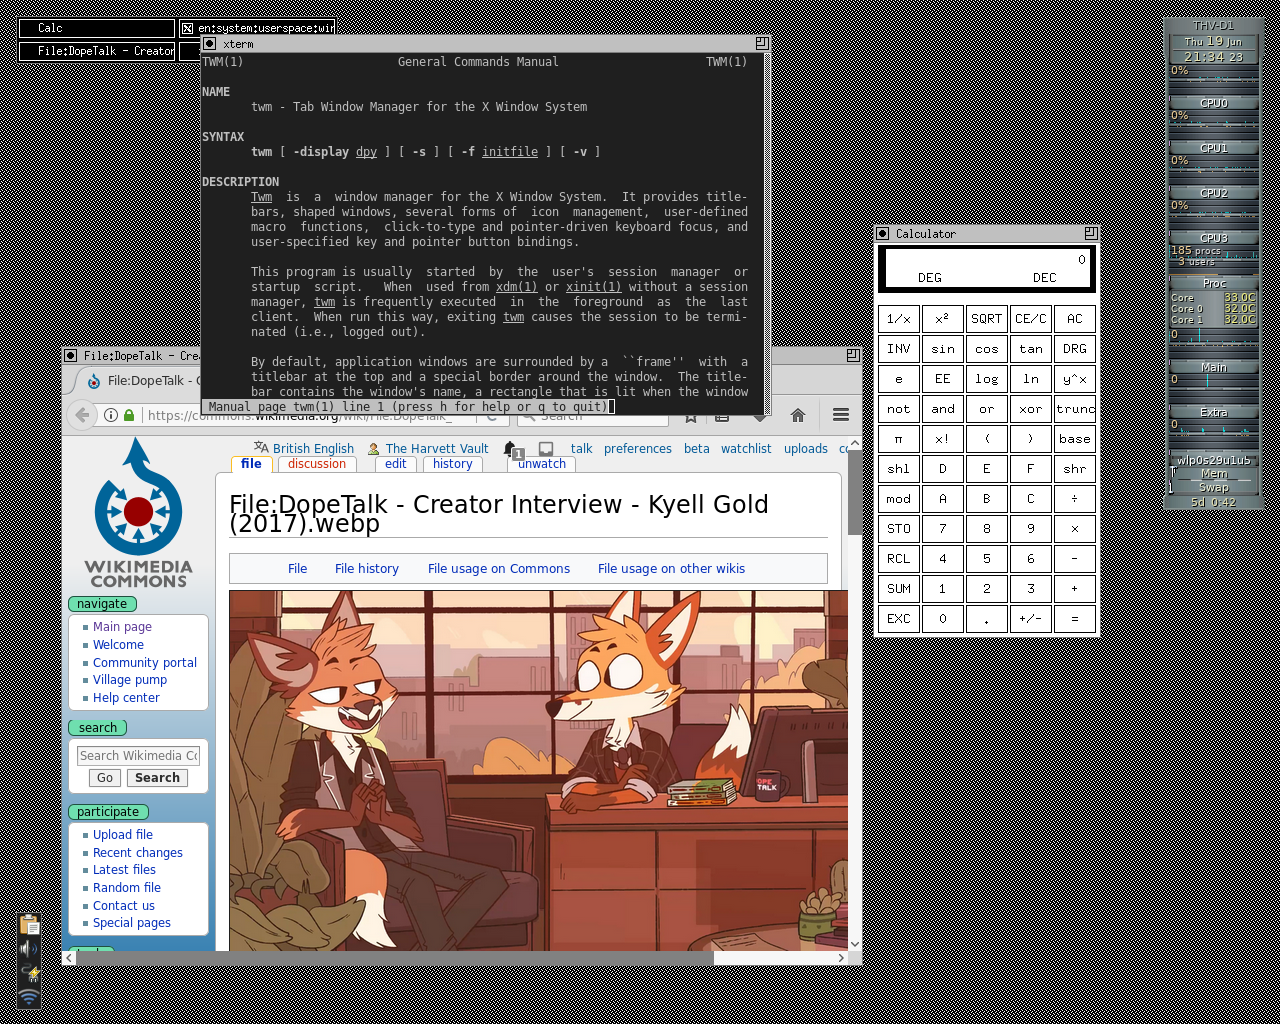Click the power plug battery tray icon
This screenshot has height=1024, width=1280.
coord(29,973)
